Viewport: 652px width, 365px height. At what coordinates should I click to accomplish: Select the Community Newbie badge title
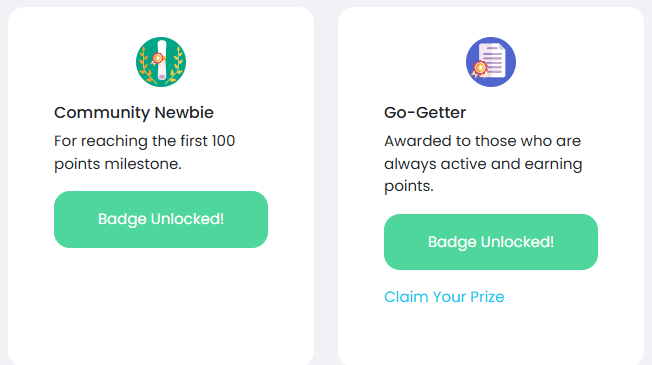pos(134,113)
